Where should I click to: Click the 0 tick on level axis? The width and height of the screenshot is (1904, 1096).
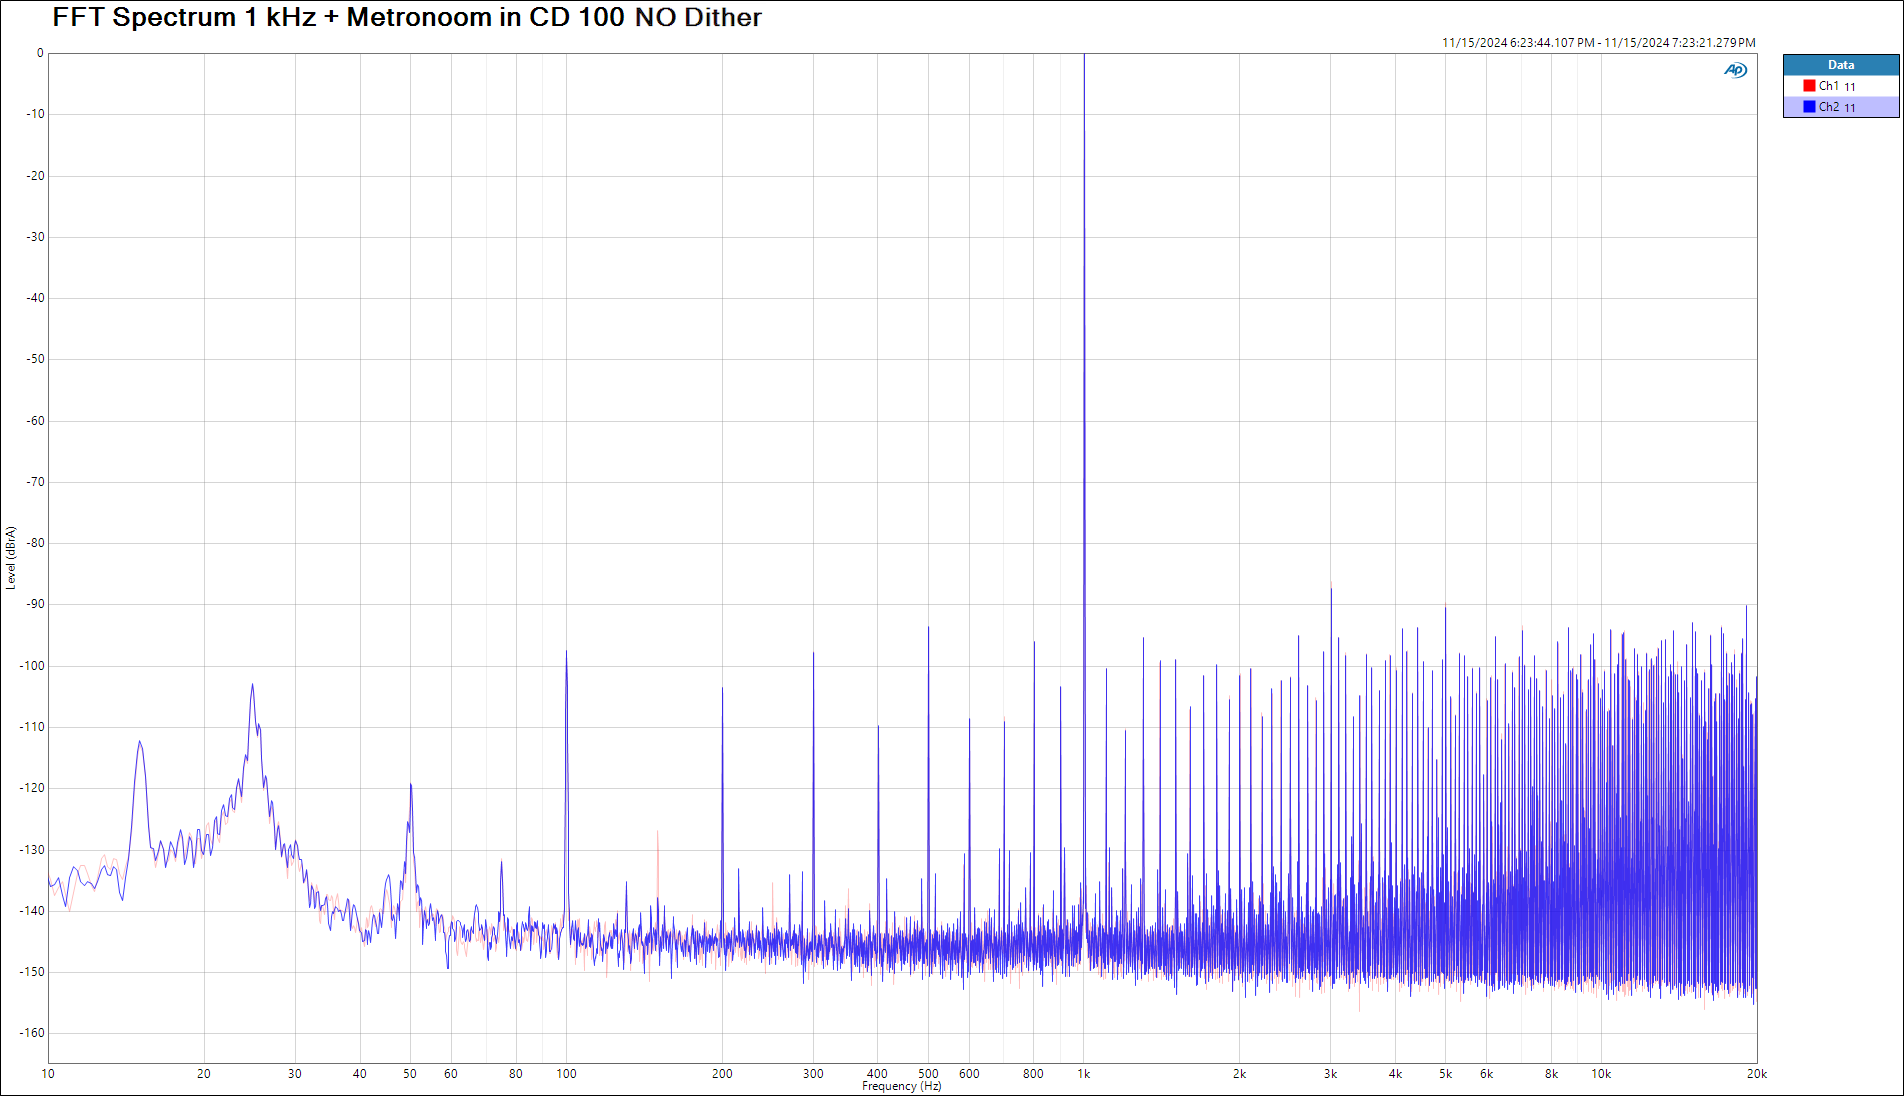(x=40, y=53)
